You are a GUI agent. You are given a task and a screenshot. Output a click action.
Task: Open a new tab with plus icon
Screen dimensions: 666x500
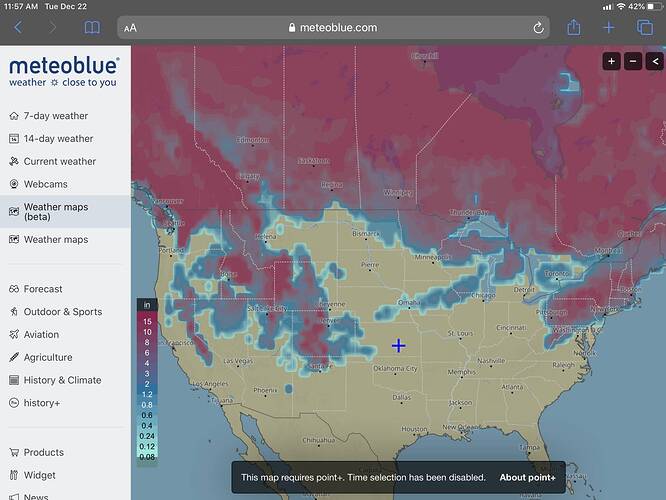coord(609,28)
